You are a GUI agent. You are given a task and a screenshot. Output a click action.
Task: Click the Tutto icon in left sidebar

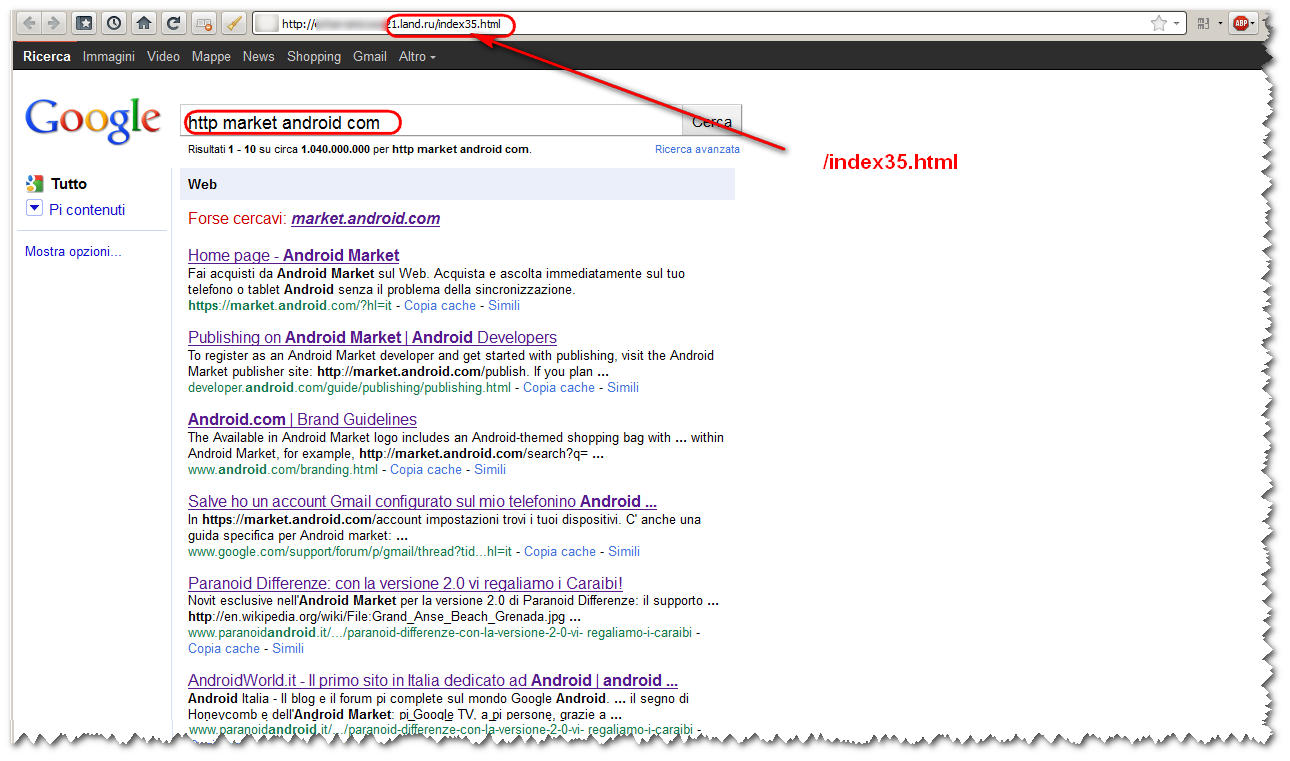tap(35, 183)
